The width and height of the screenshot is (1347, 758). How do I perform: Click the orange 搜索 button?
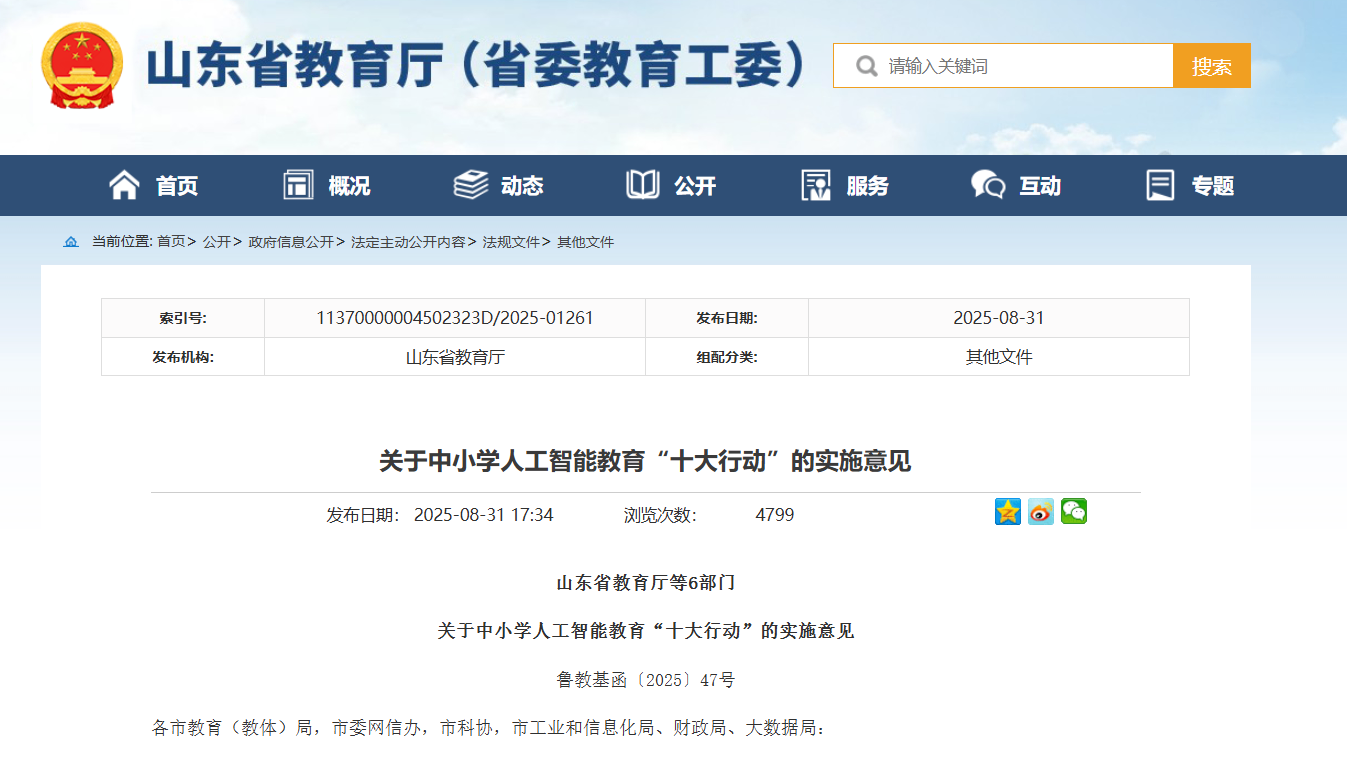tap(1212, 66)
